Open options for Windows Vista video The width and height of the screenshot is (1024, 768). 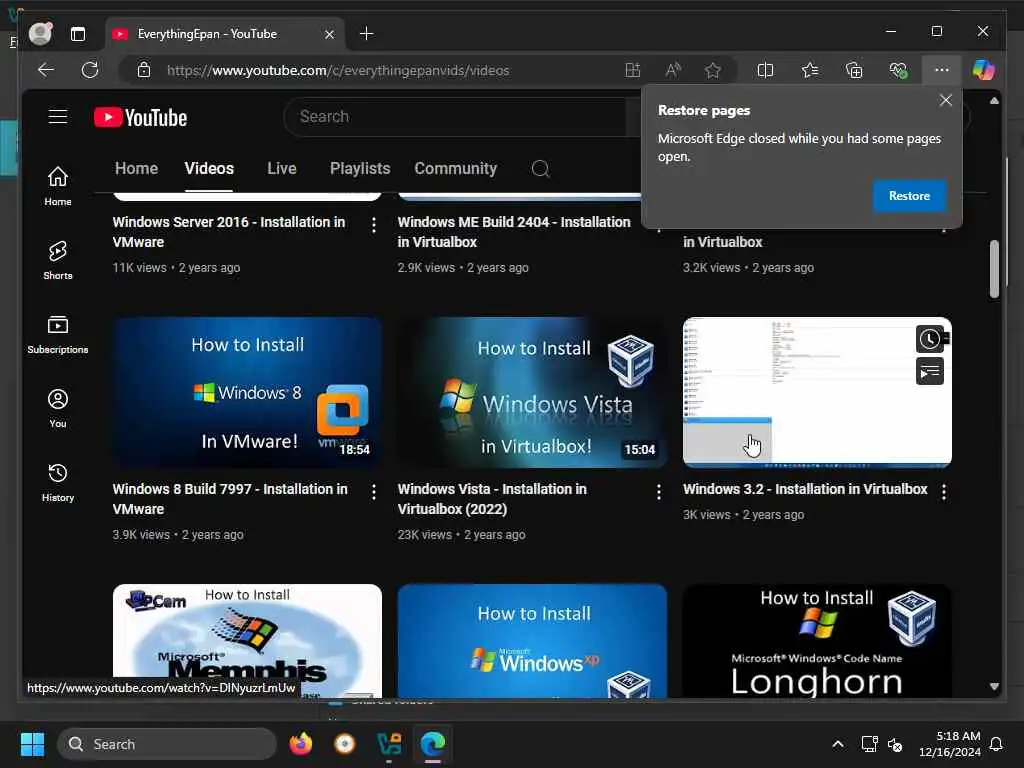(658, 492)
